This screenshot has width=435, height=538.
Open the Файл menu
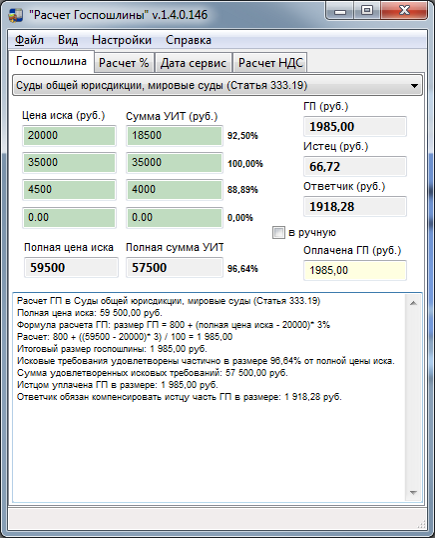point(29,40)
